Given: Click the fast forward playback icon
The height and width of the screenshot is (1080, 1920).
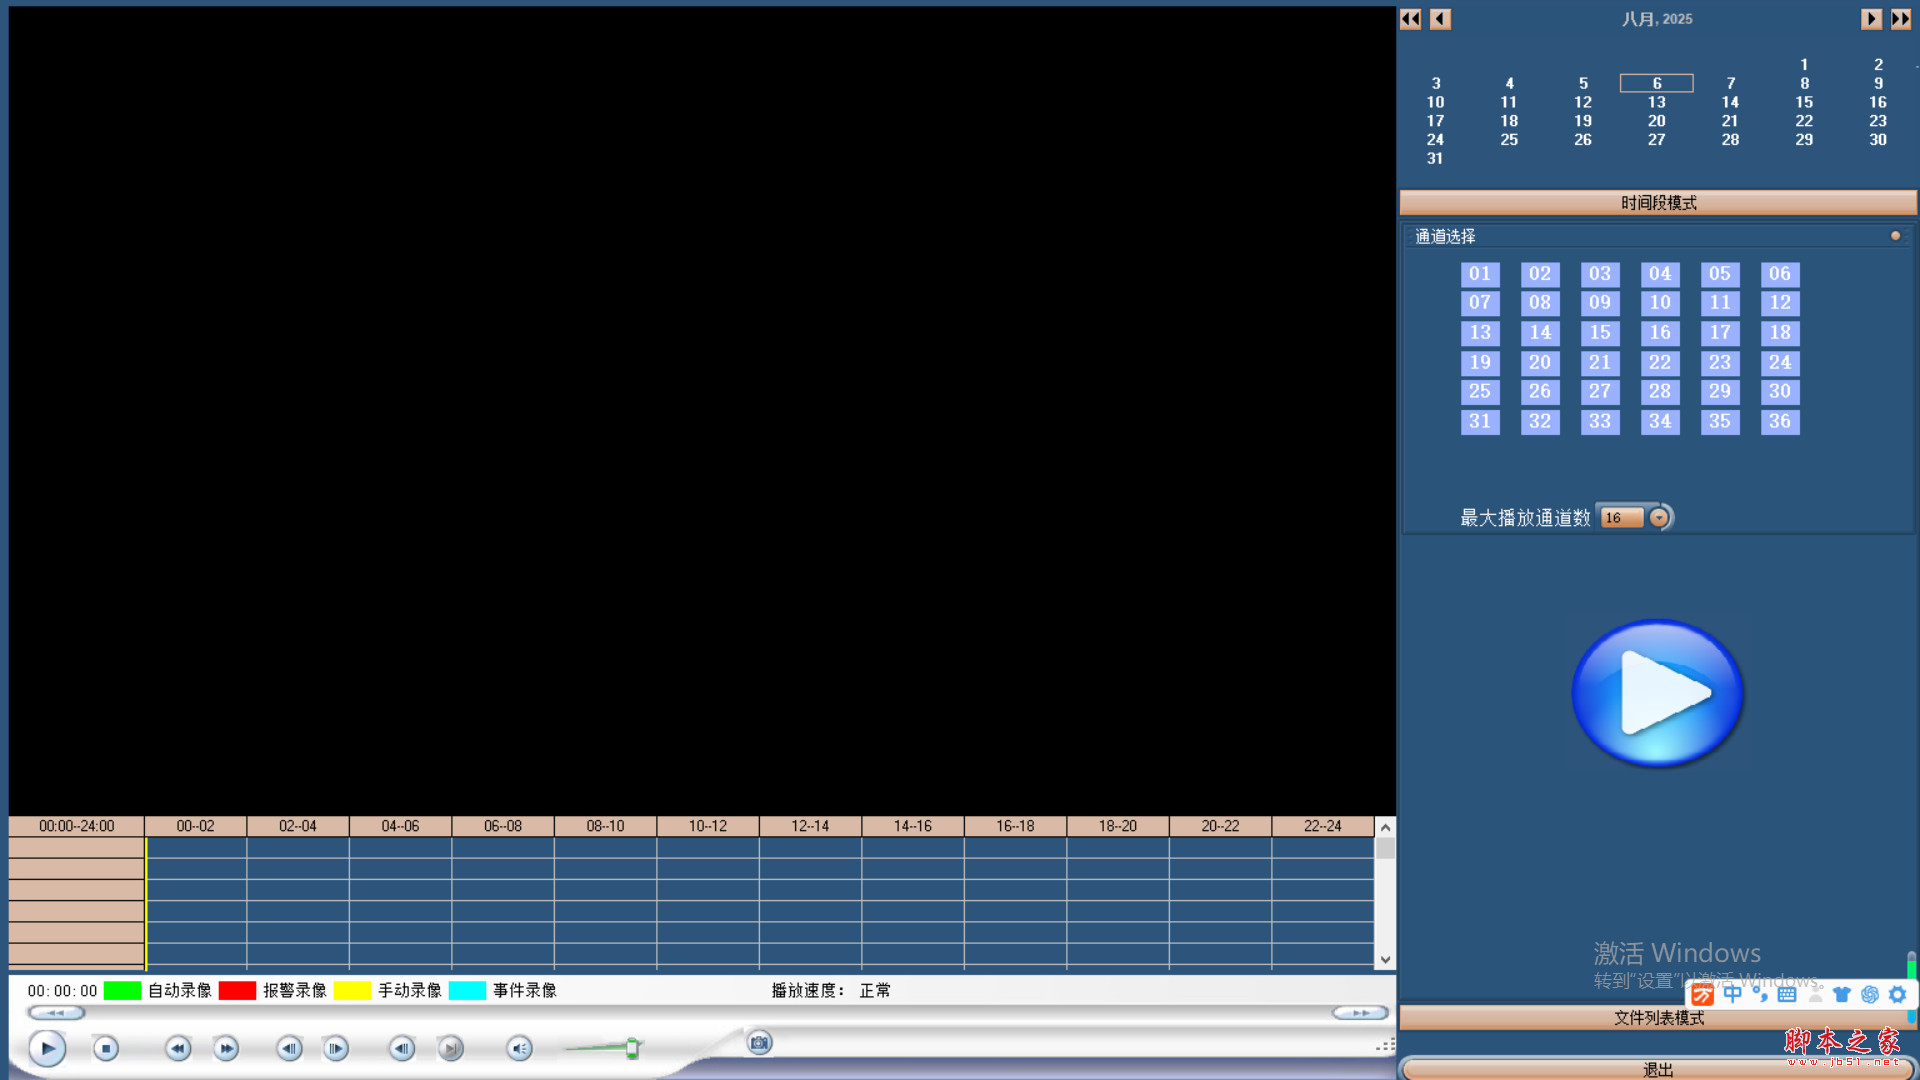Looking at the screenshot, I should pos(227,1048).
